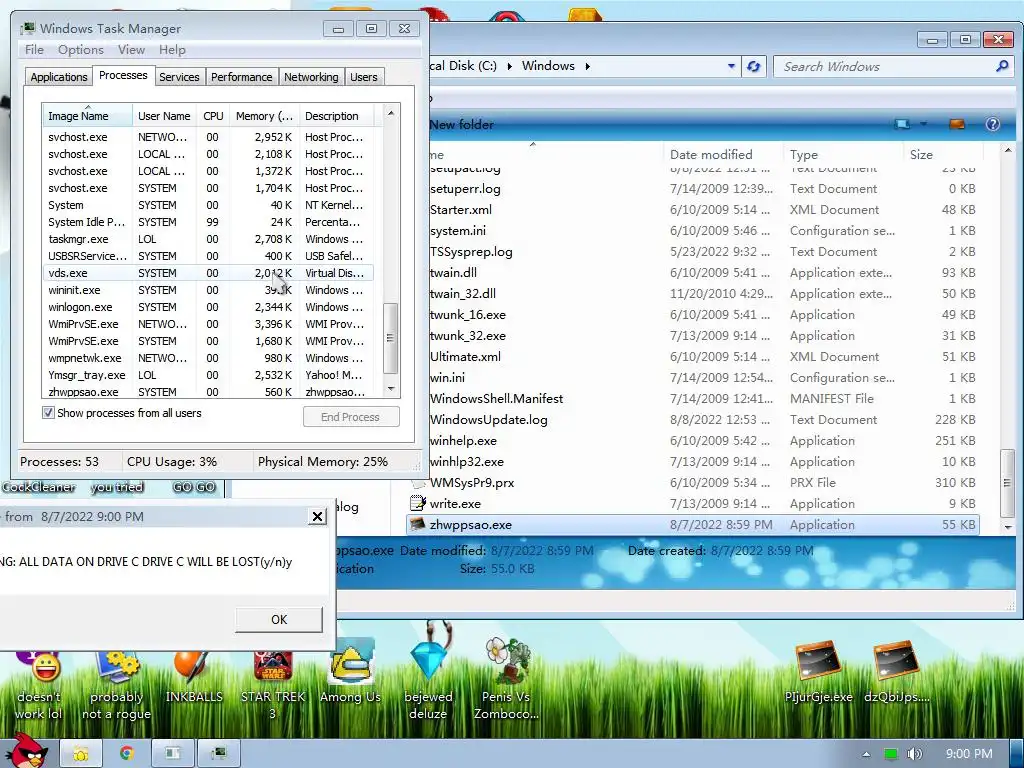Viewport: 1024px width, 768px height.
Task: Click the process list scrollbar thumb
Action: click(390, 338)
